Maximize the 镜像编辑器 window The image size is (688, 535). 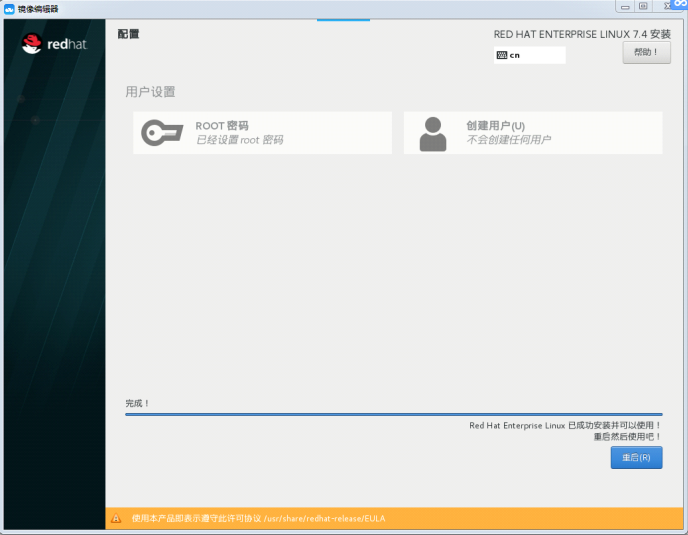pos(643,6)
